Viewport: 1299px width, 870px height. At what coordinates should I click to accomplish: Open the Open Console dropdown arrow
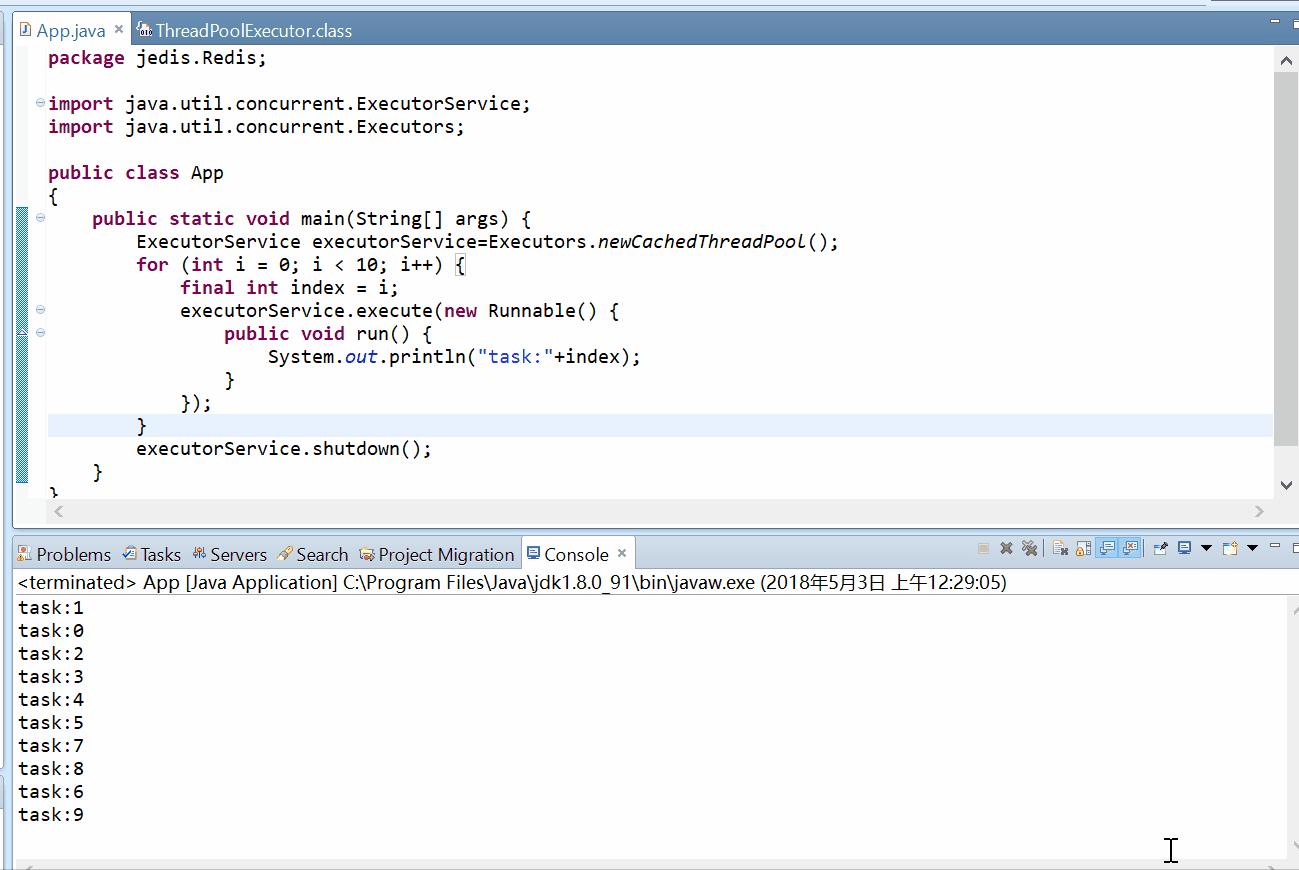coord(1252,548)
